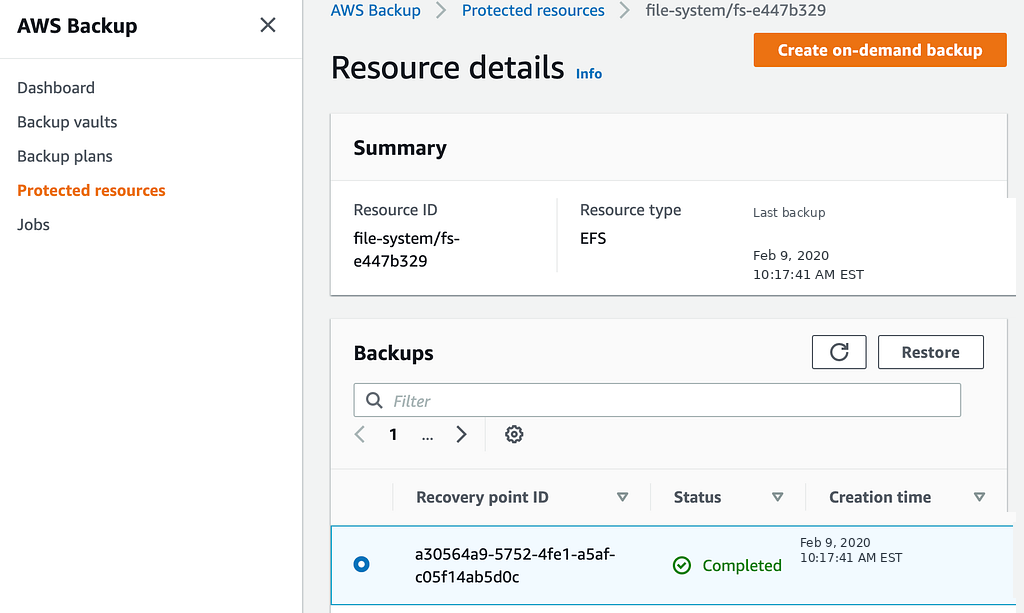
Task: Open Backup vaults in the sidebar
Action: coord(67,122)
